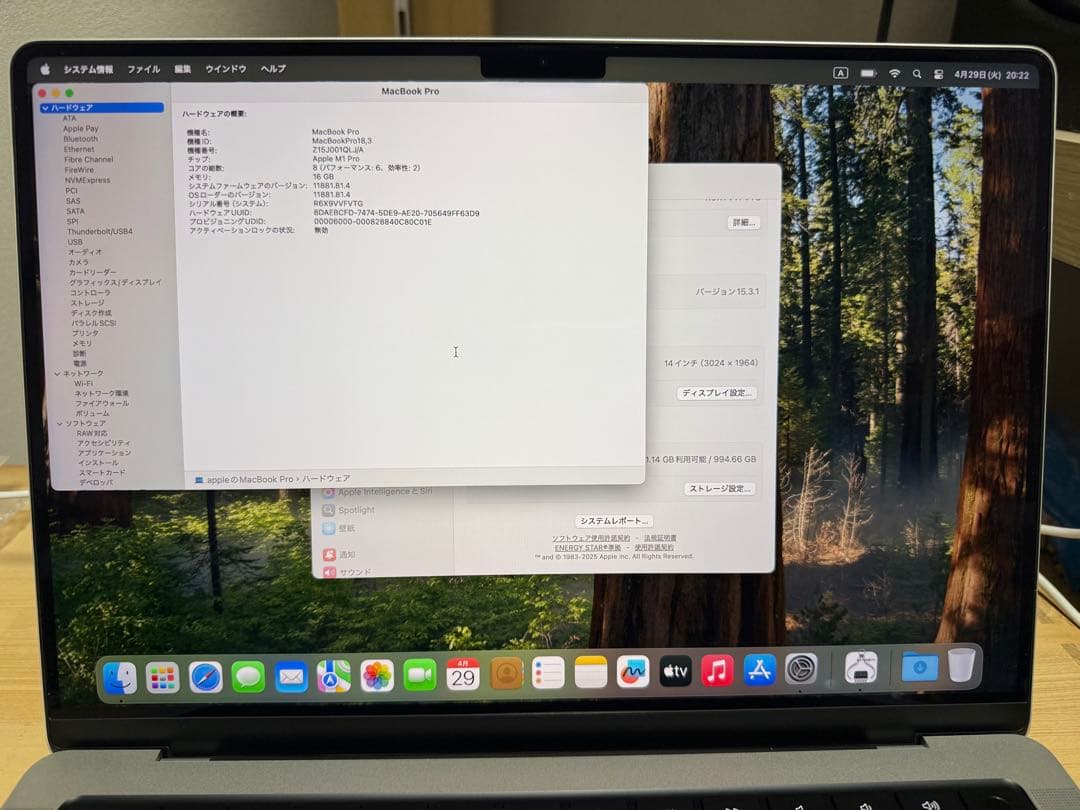1080x810 pixels.
Task: Open the ウインドウ menu
Action: pos(225,69)
